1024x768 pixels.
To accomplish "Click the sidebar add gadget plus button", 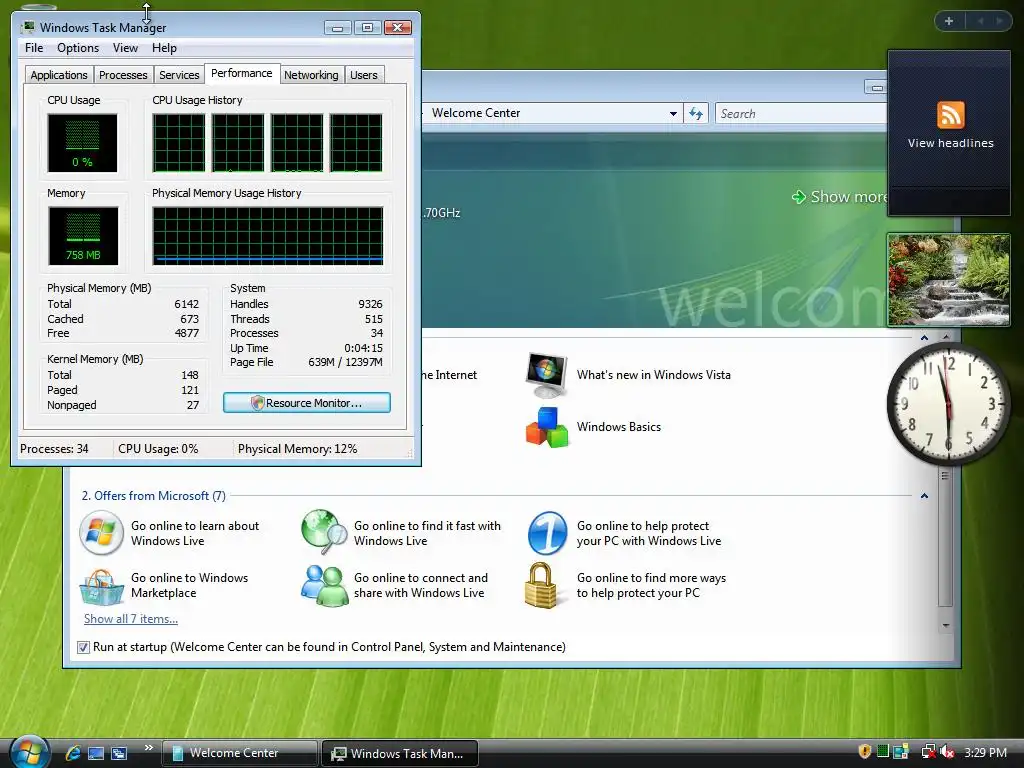I will 949,21.
